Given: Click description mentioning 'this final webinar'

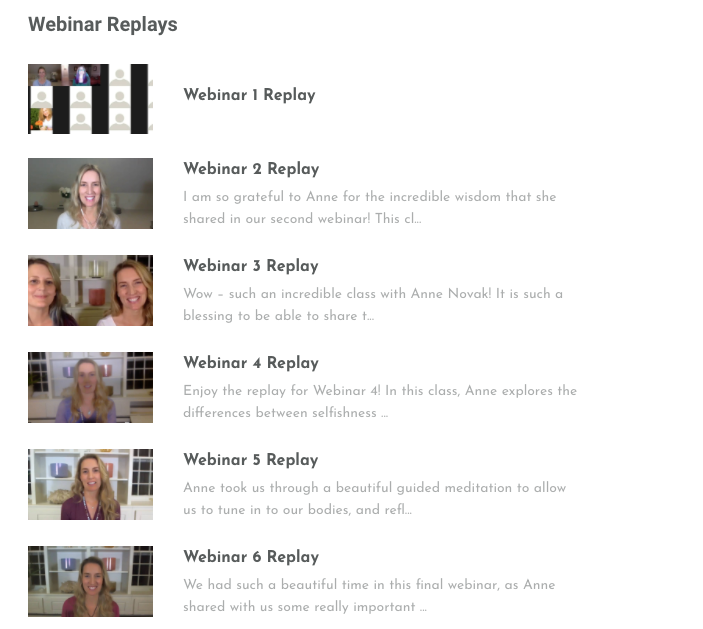Looking at the screenshot, I should click(369, 595).
